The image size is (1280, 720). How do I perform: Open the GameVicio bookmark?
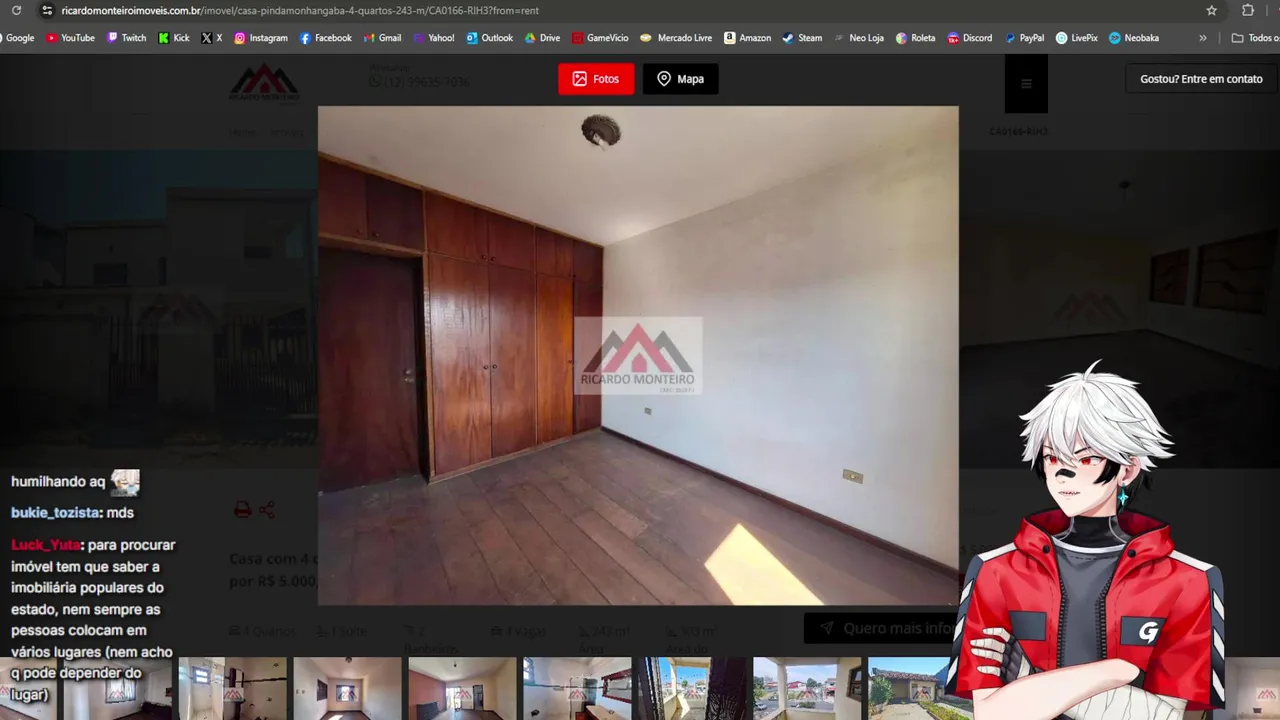click(600, 38)
